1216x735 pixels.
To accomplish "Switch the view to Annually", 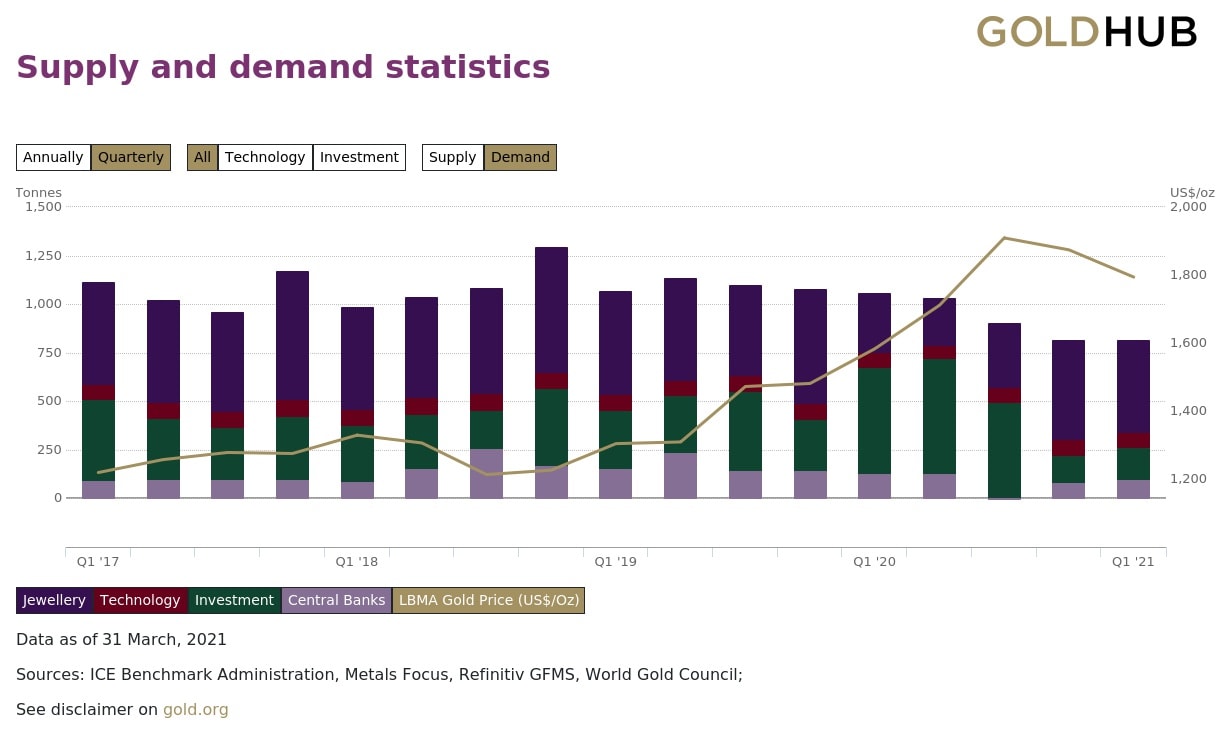I will [53, 157].
